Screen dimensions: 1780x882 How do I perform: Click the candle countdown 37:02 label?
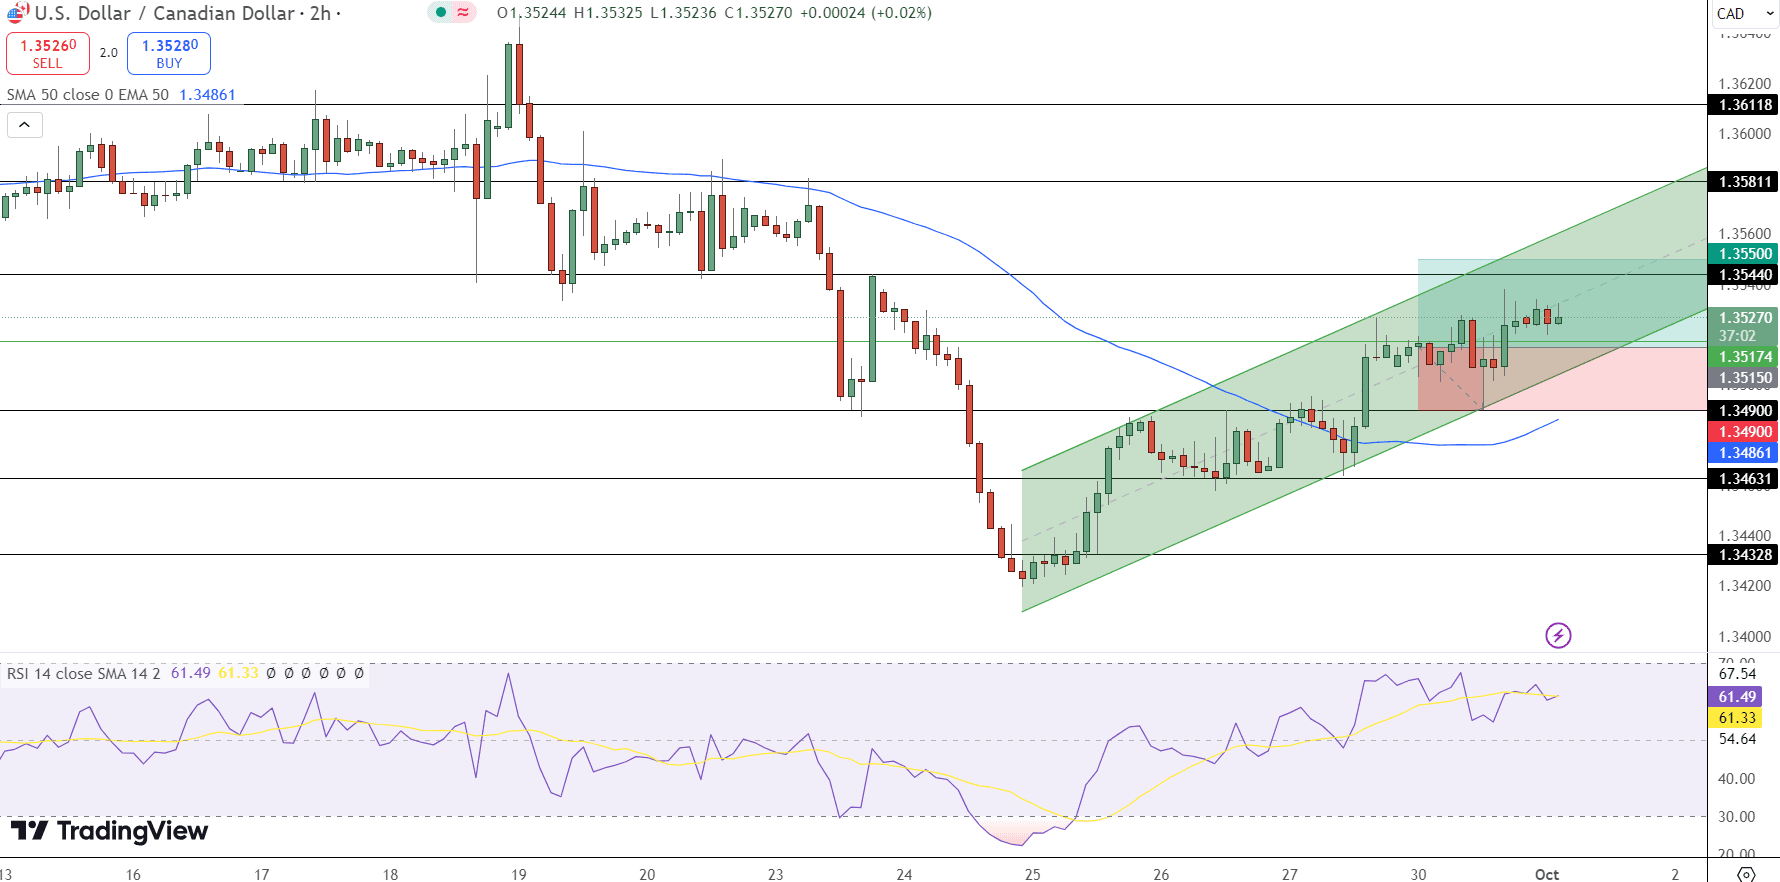1737,336
